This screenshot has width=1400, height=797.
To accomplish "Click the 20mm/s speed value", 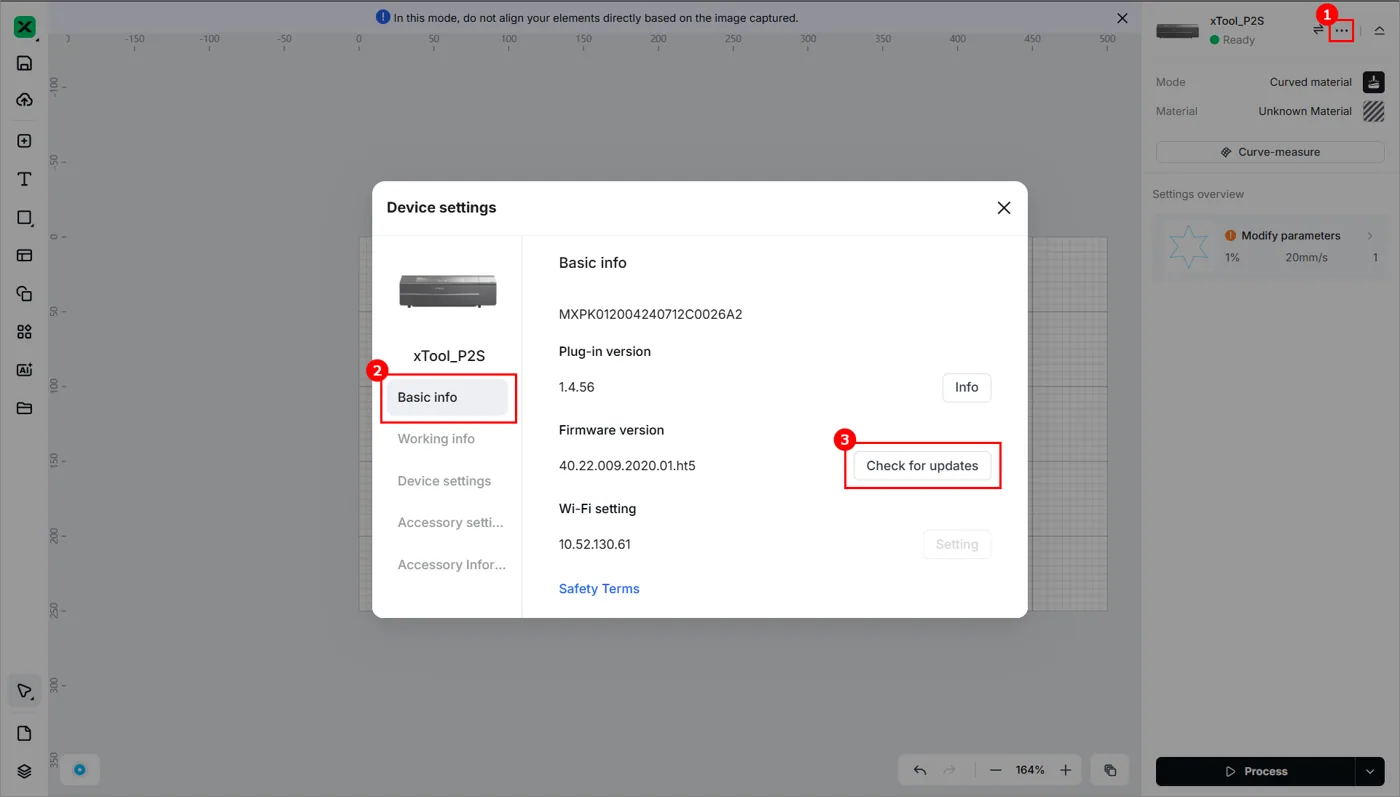I will [1307, 258].
